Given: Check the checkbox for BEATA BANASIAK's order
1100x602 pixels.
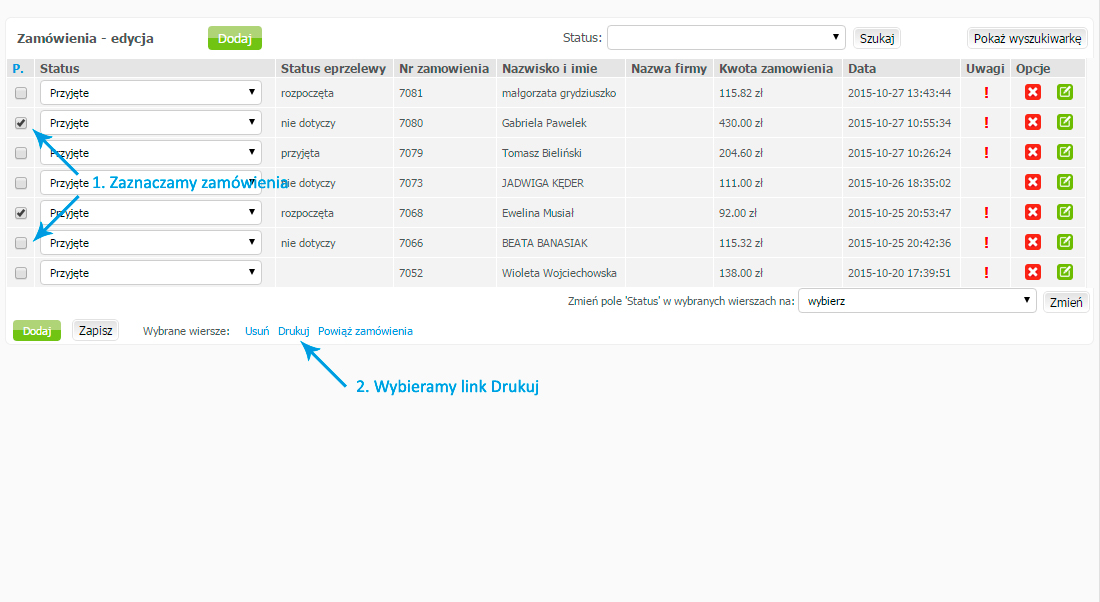Looking at the screenshot, I should (x=21, y=243).
